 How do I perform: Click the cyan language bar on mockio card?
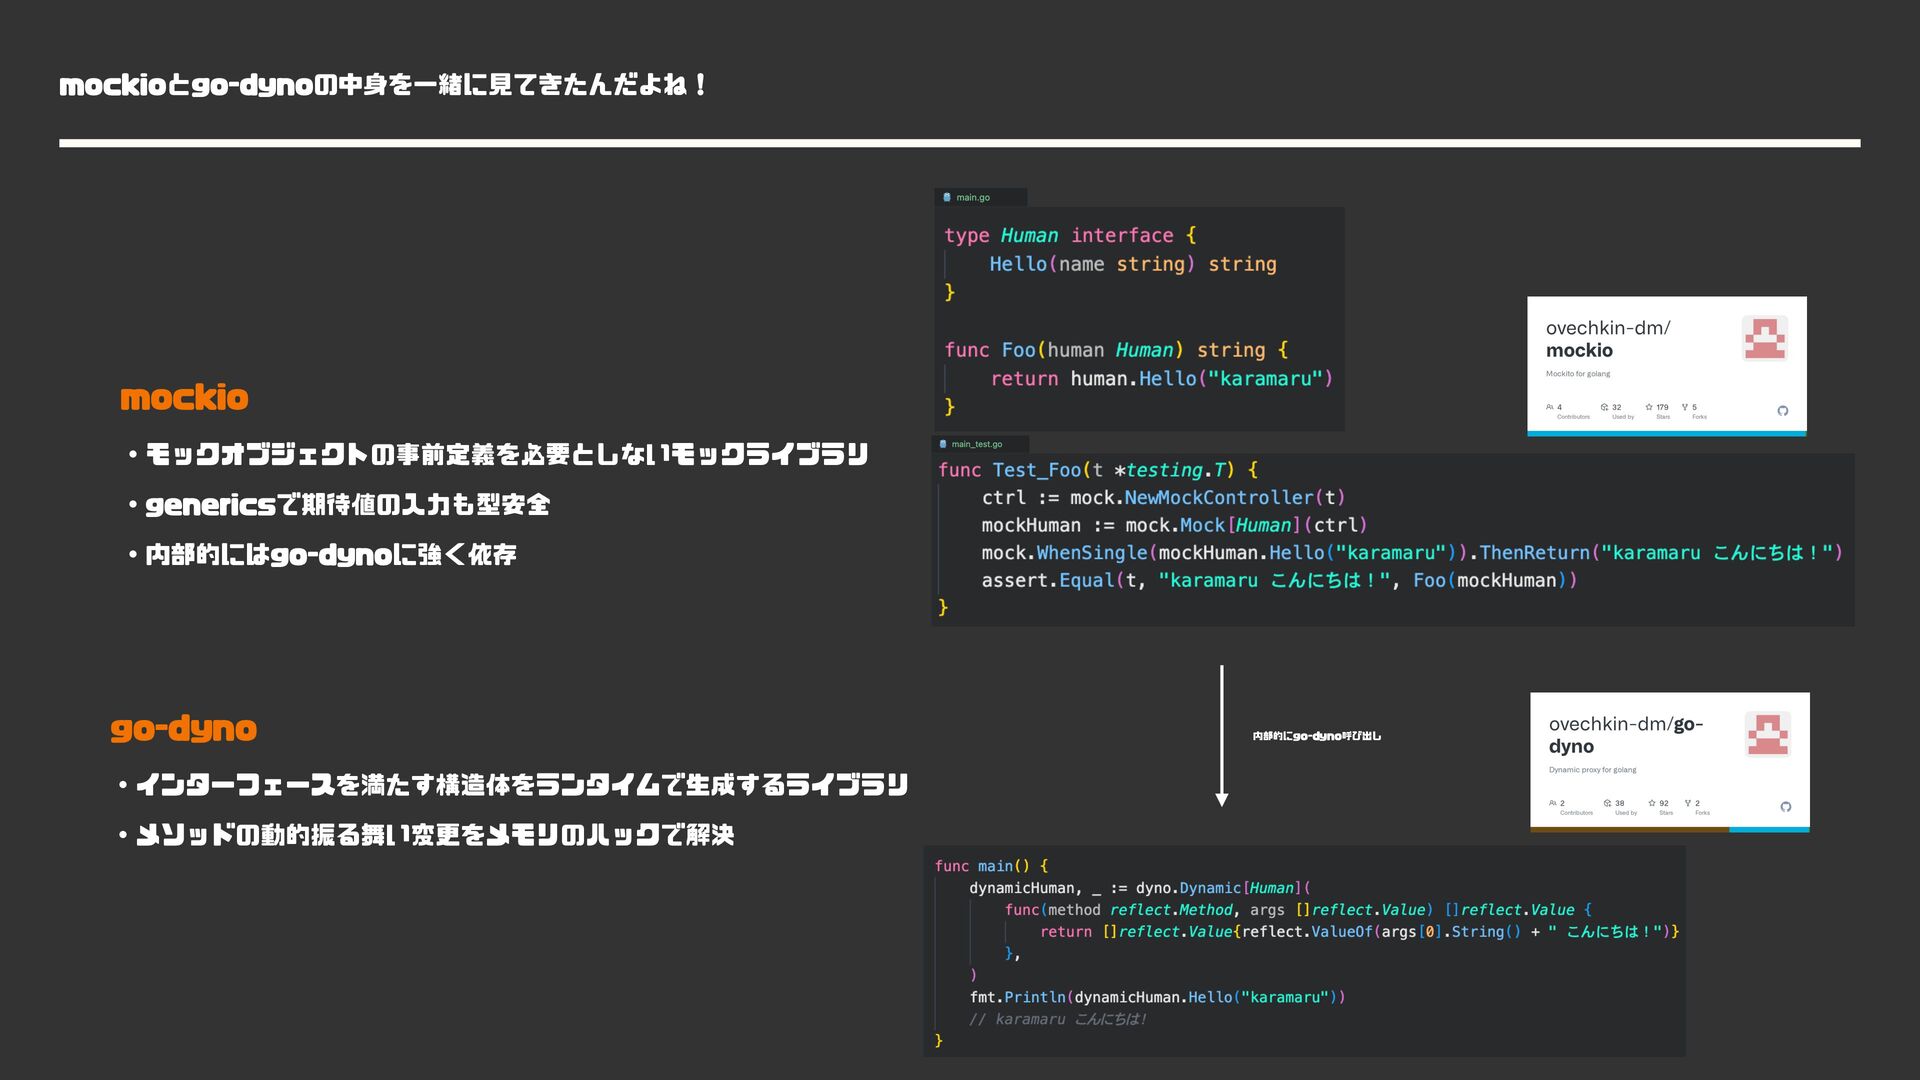(x=1666, y=433)
